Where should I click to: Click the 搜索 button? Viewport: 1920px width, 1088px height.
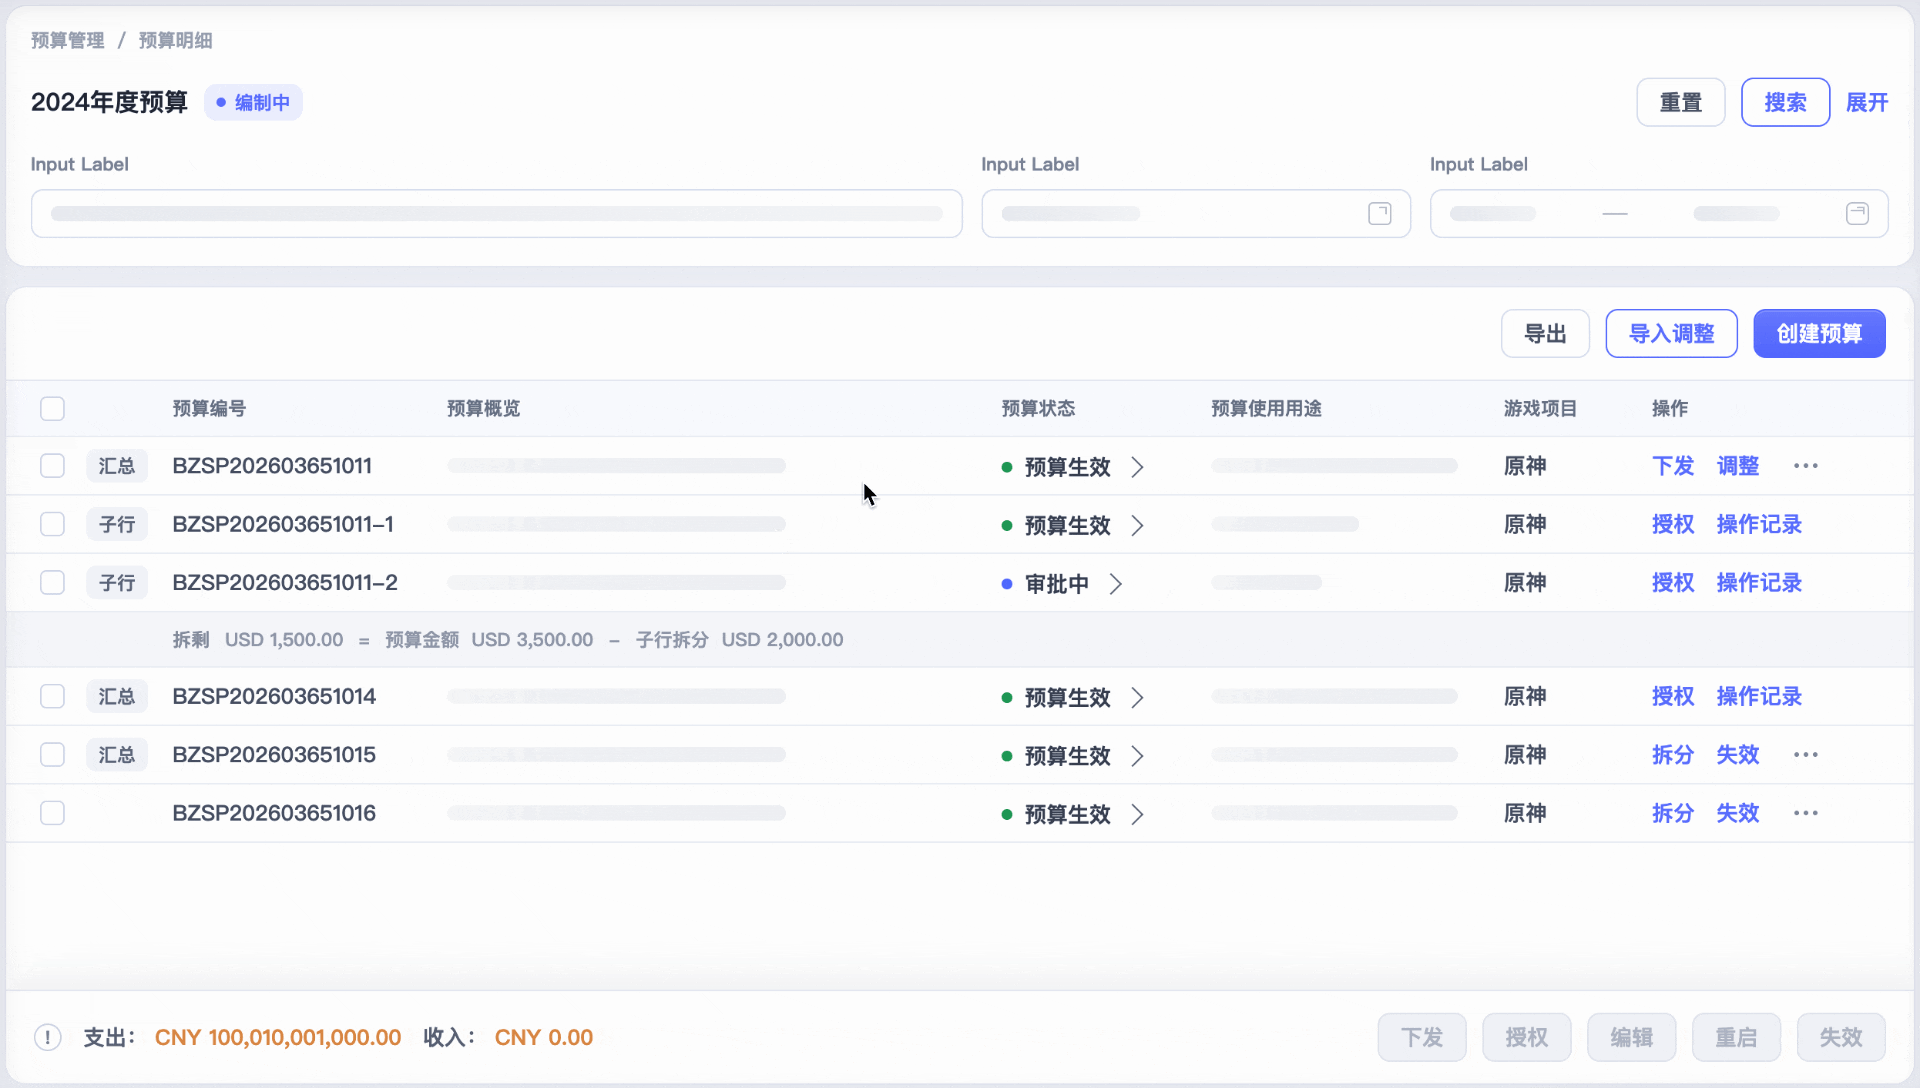pos(1785,102)
